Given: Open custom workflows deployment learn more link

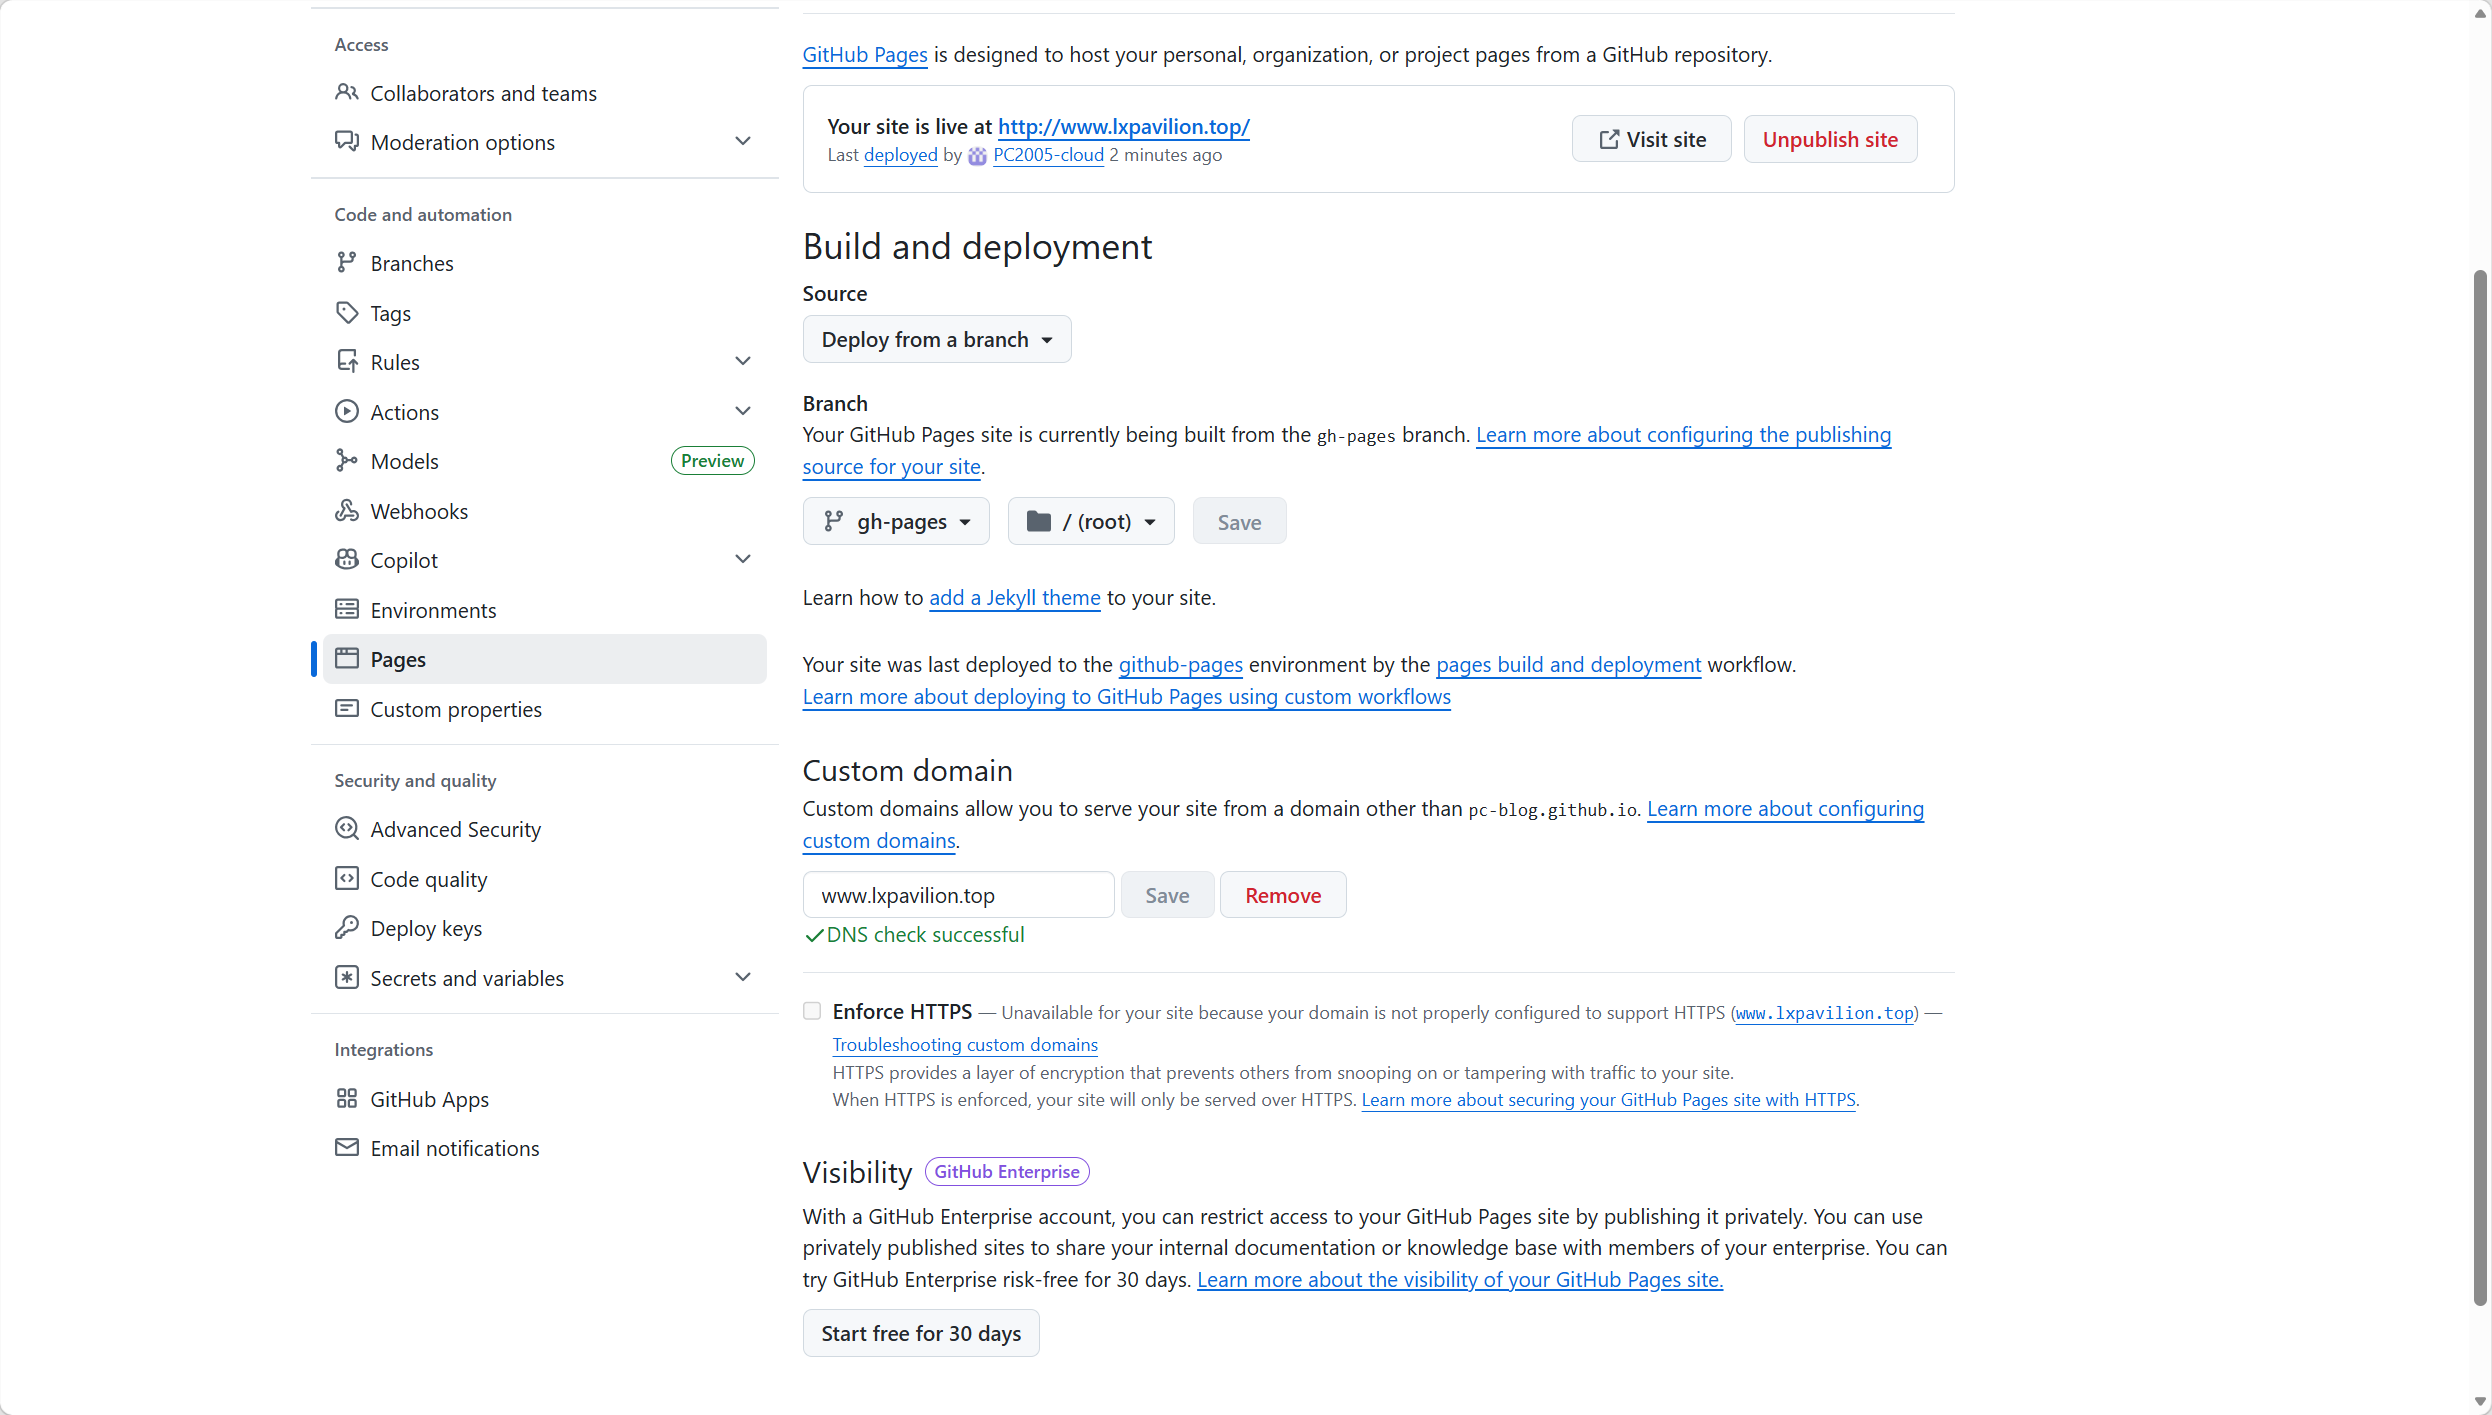Looking at the screenshot, I should [1127, 697].
